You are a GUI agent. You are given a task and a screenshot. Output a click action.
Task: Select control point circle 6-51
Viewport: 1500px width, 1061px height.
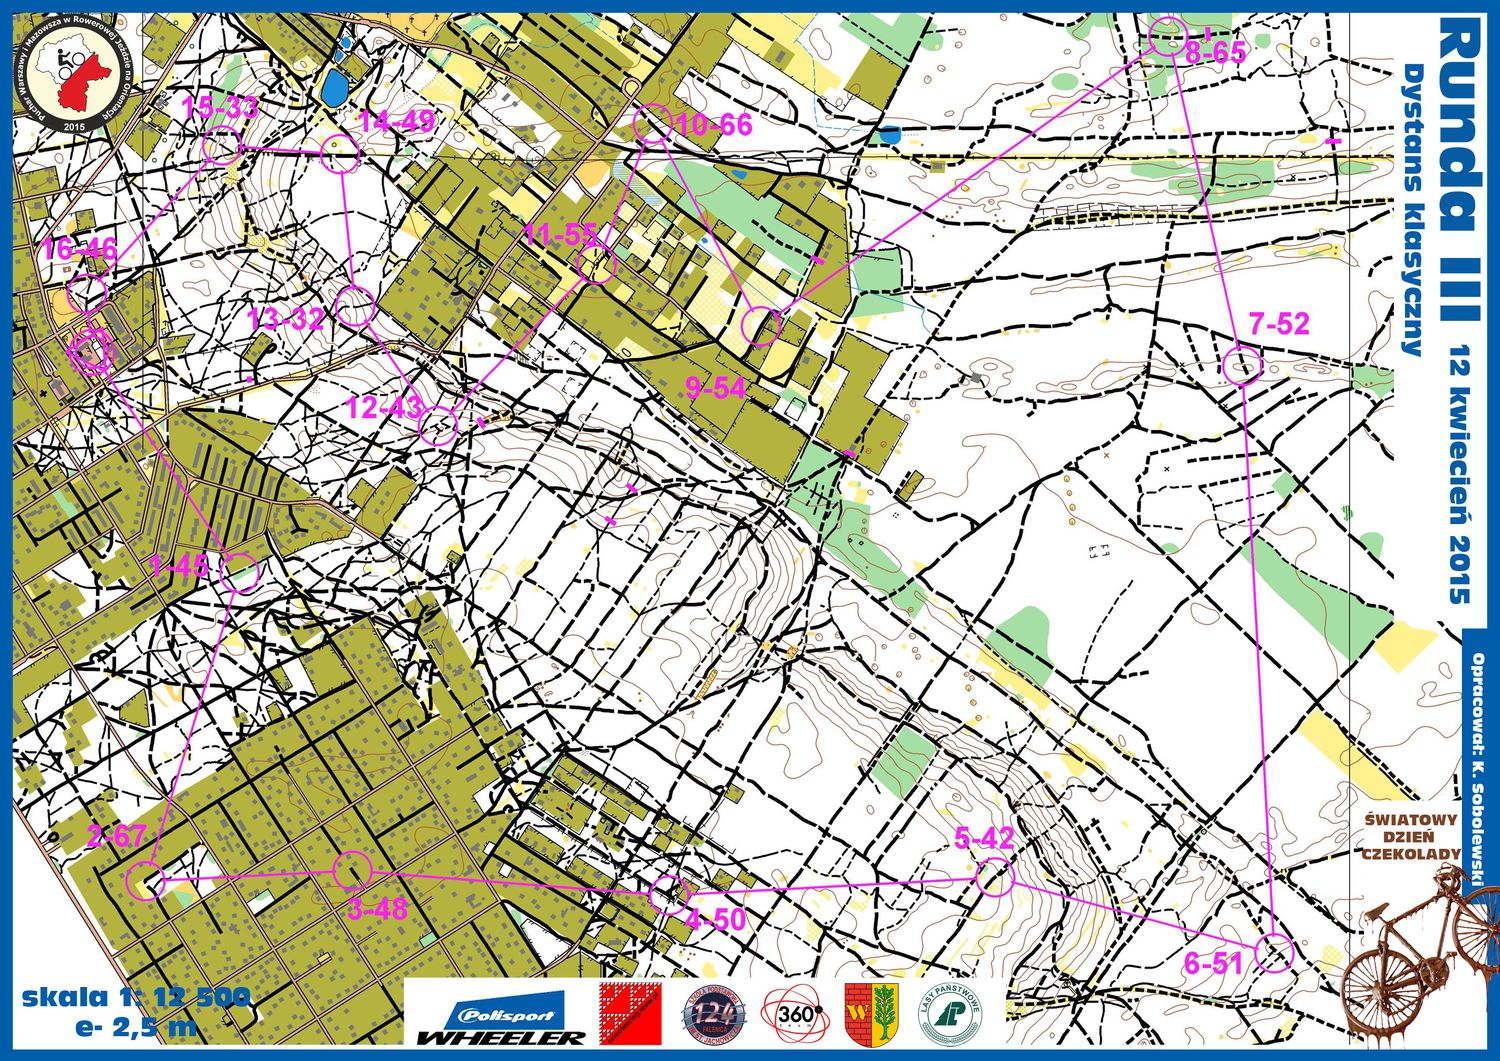click(x=1274, y=952)
